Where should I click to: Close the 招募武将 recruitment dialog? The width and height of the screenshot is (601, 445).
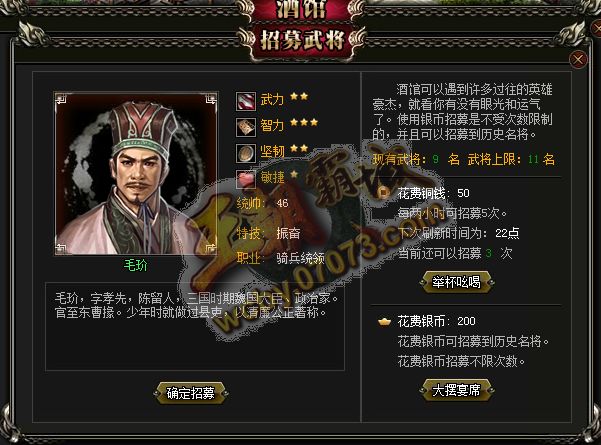(x=578, y=59)
